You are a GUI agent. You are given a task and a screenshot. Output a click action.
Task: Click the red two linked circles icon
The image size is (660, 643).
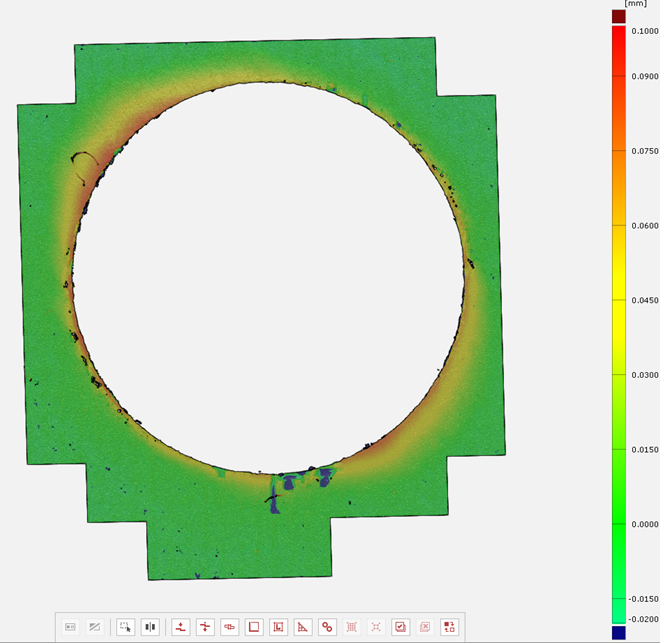pyautogui.click(x=327, y=627)
